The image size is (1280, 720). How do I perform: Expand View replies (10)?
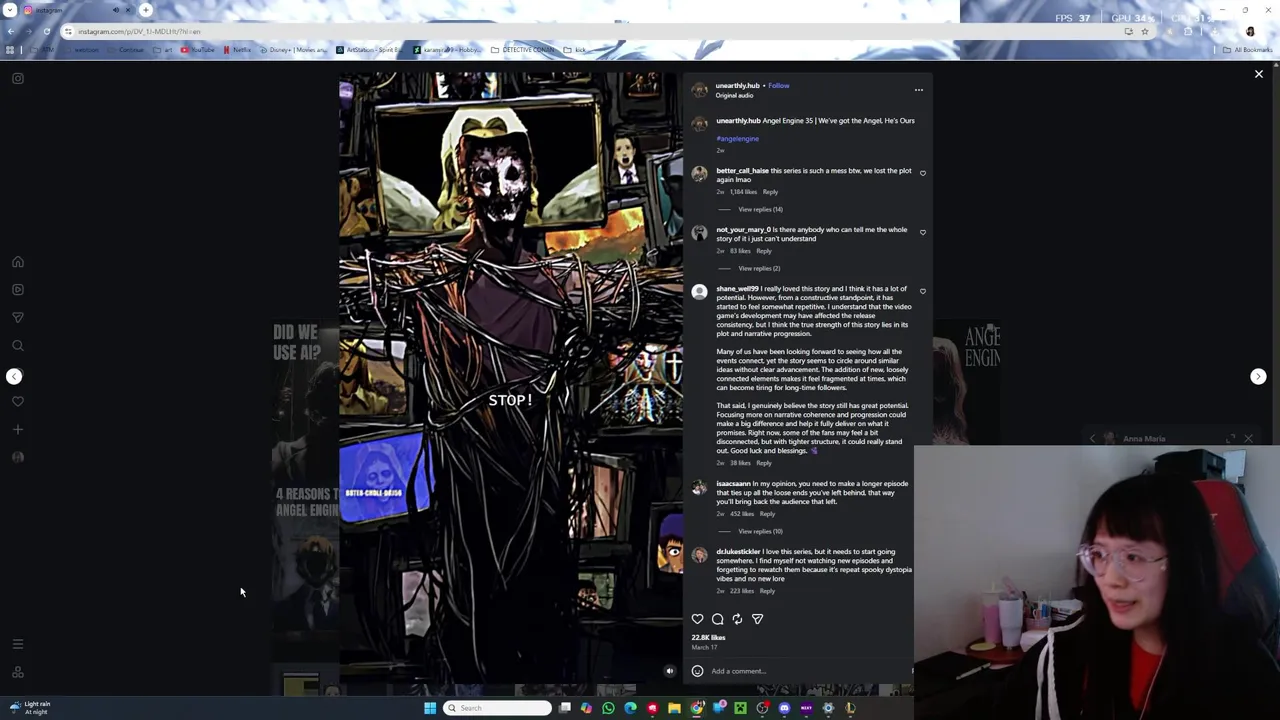coord(760,532)
